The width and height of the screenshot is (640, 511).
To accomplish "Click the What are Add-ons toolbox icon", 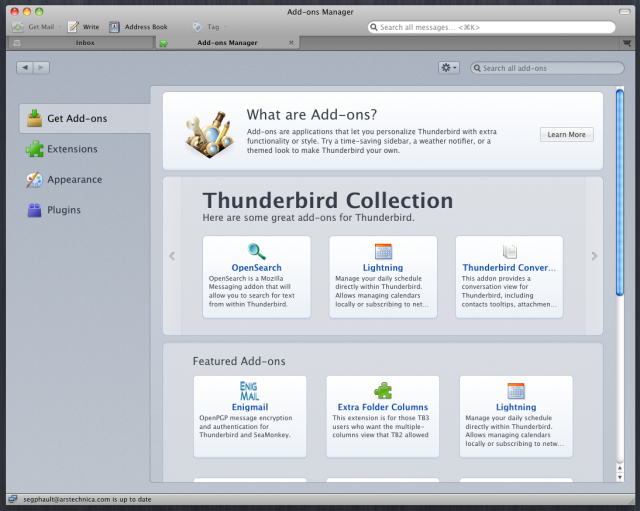I will click(x=210, y=134).
